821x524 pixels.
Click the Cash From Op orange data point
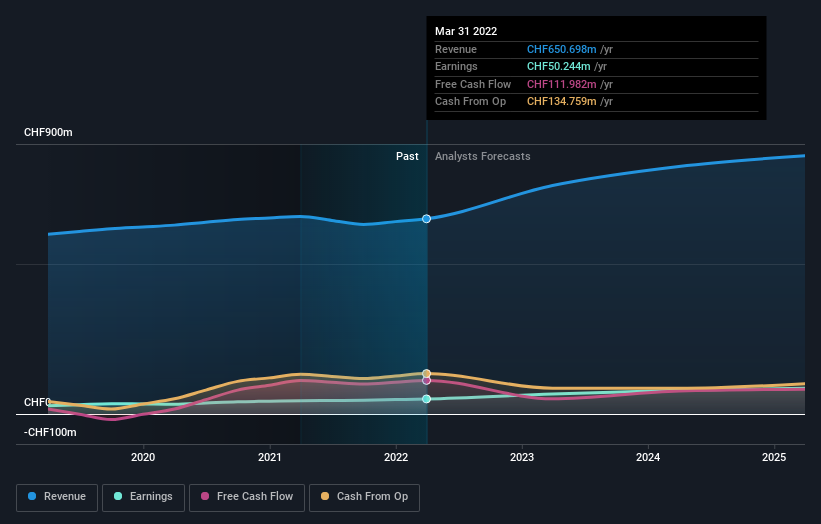tap(426, 373)
